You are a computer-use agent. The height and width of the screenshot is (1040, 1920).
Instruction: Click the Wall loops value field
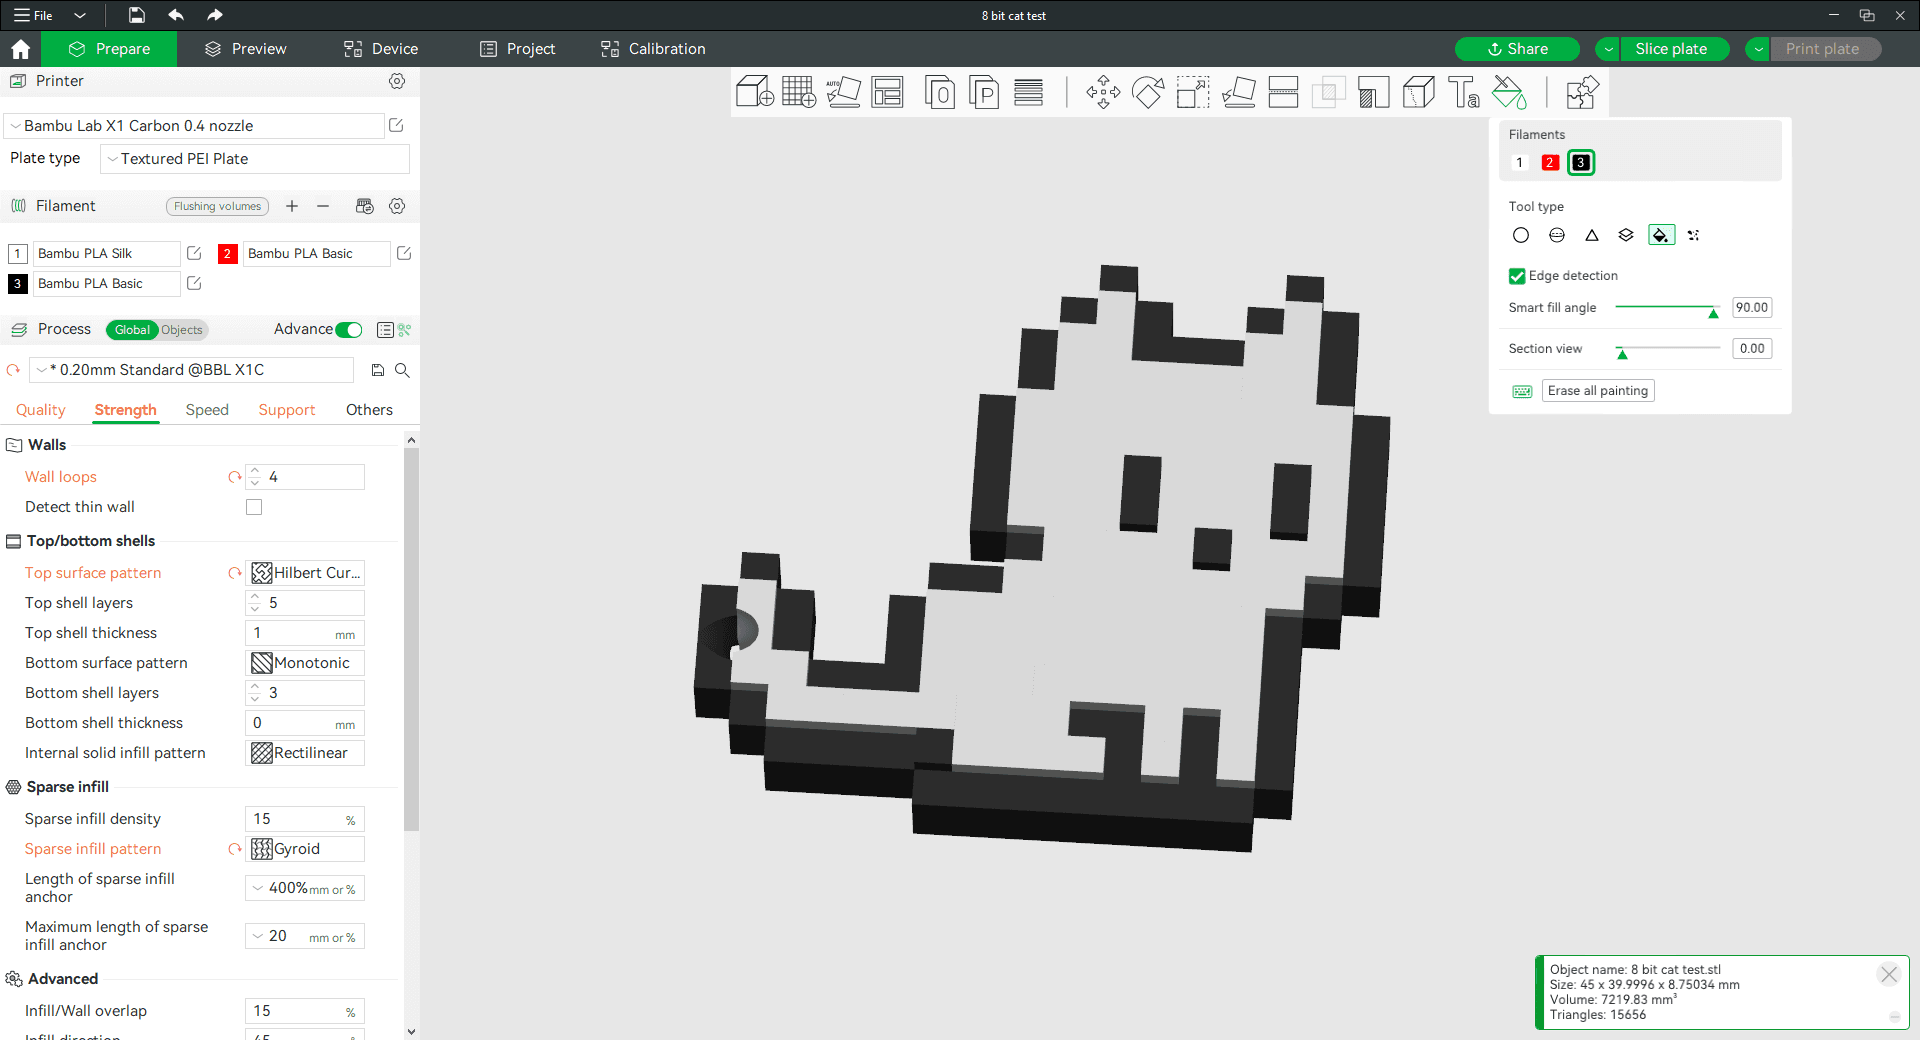tap(305, 477)
